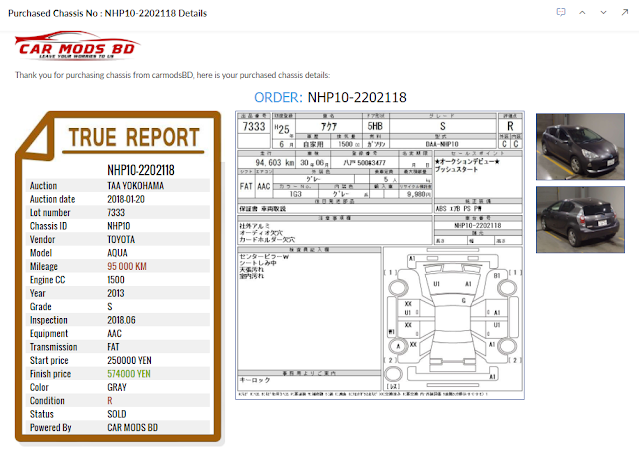Click auction date 2018-01-20
The image size is (639, 460).
[x=126, y=199]
